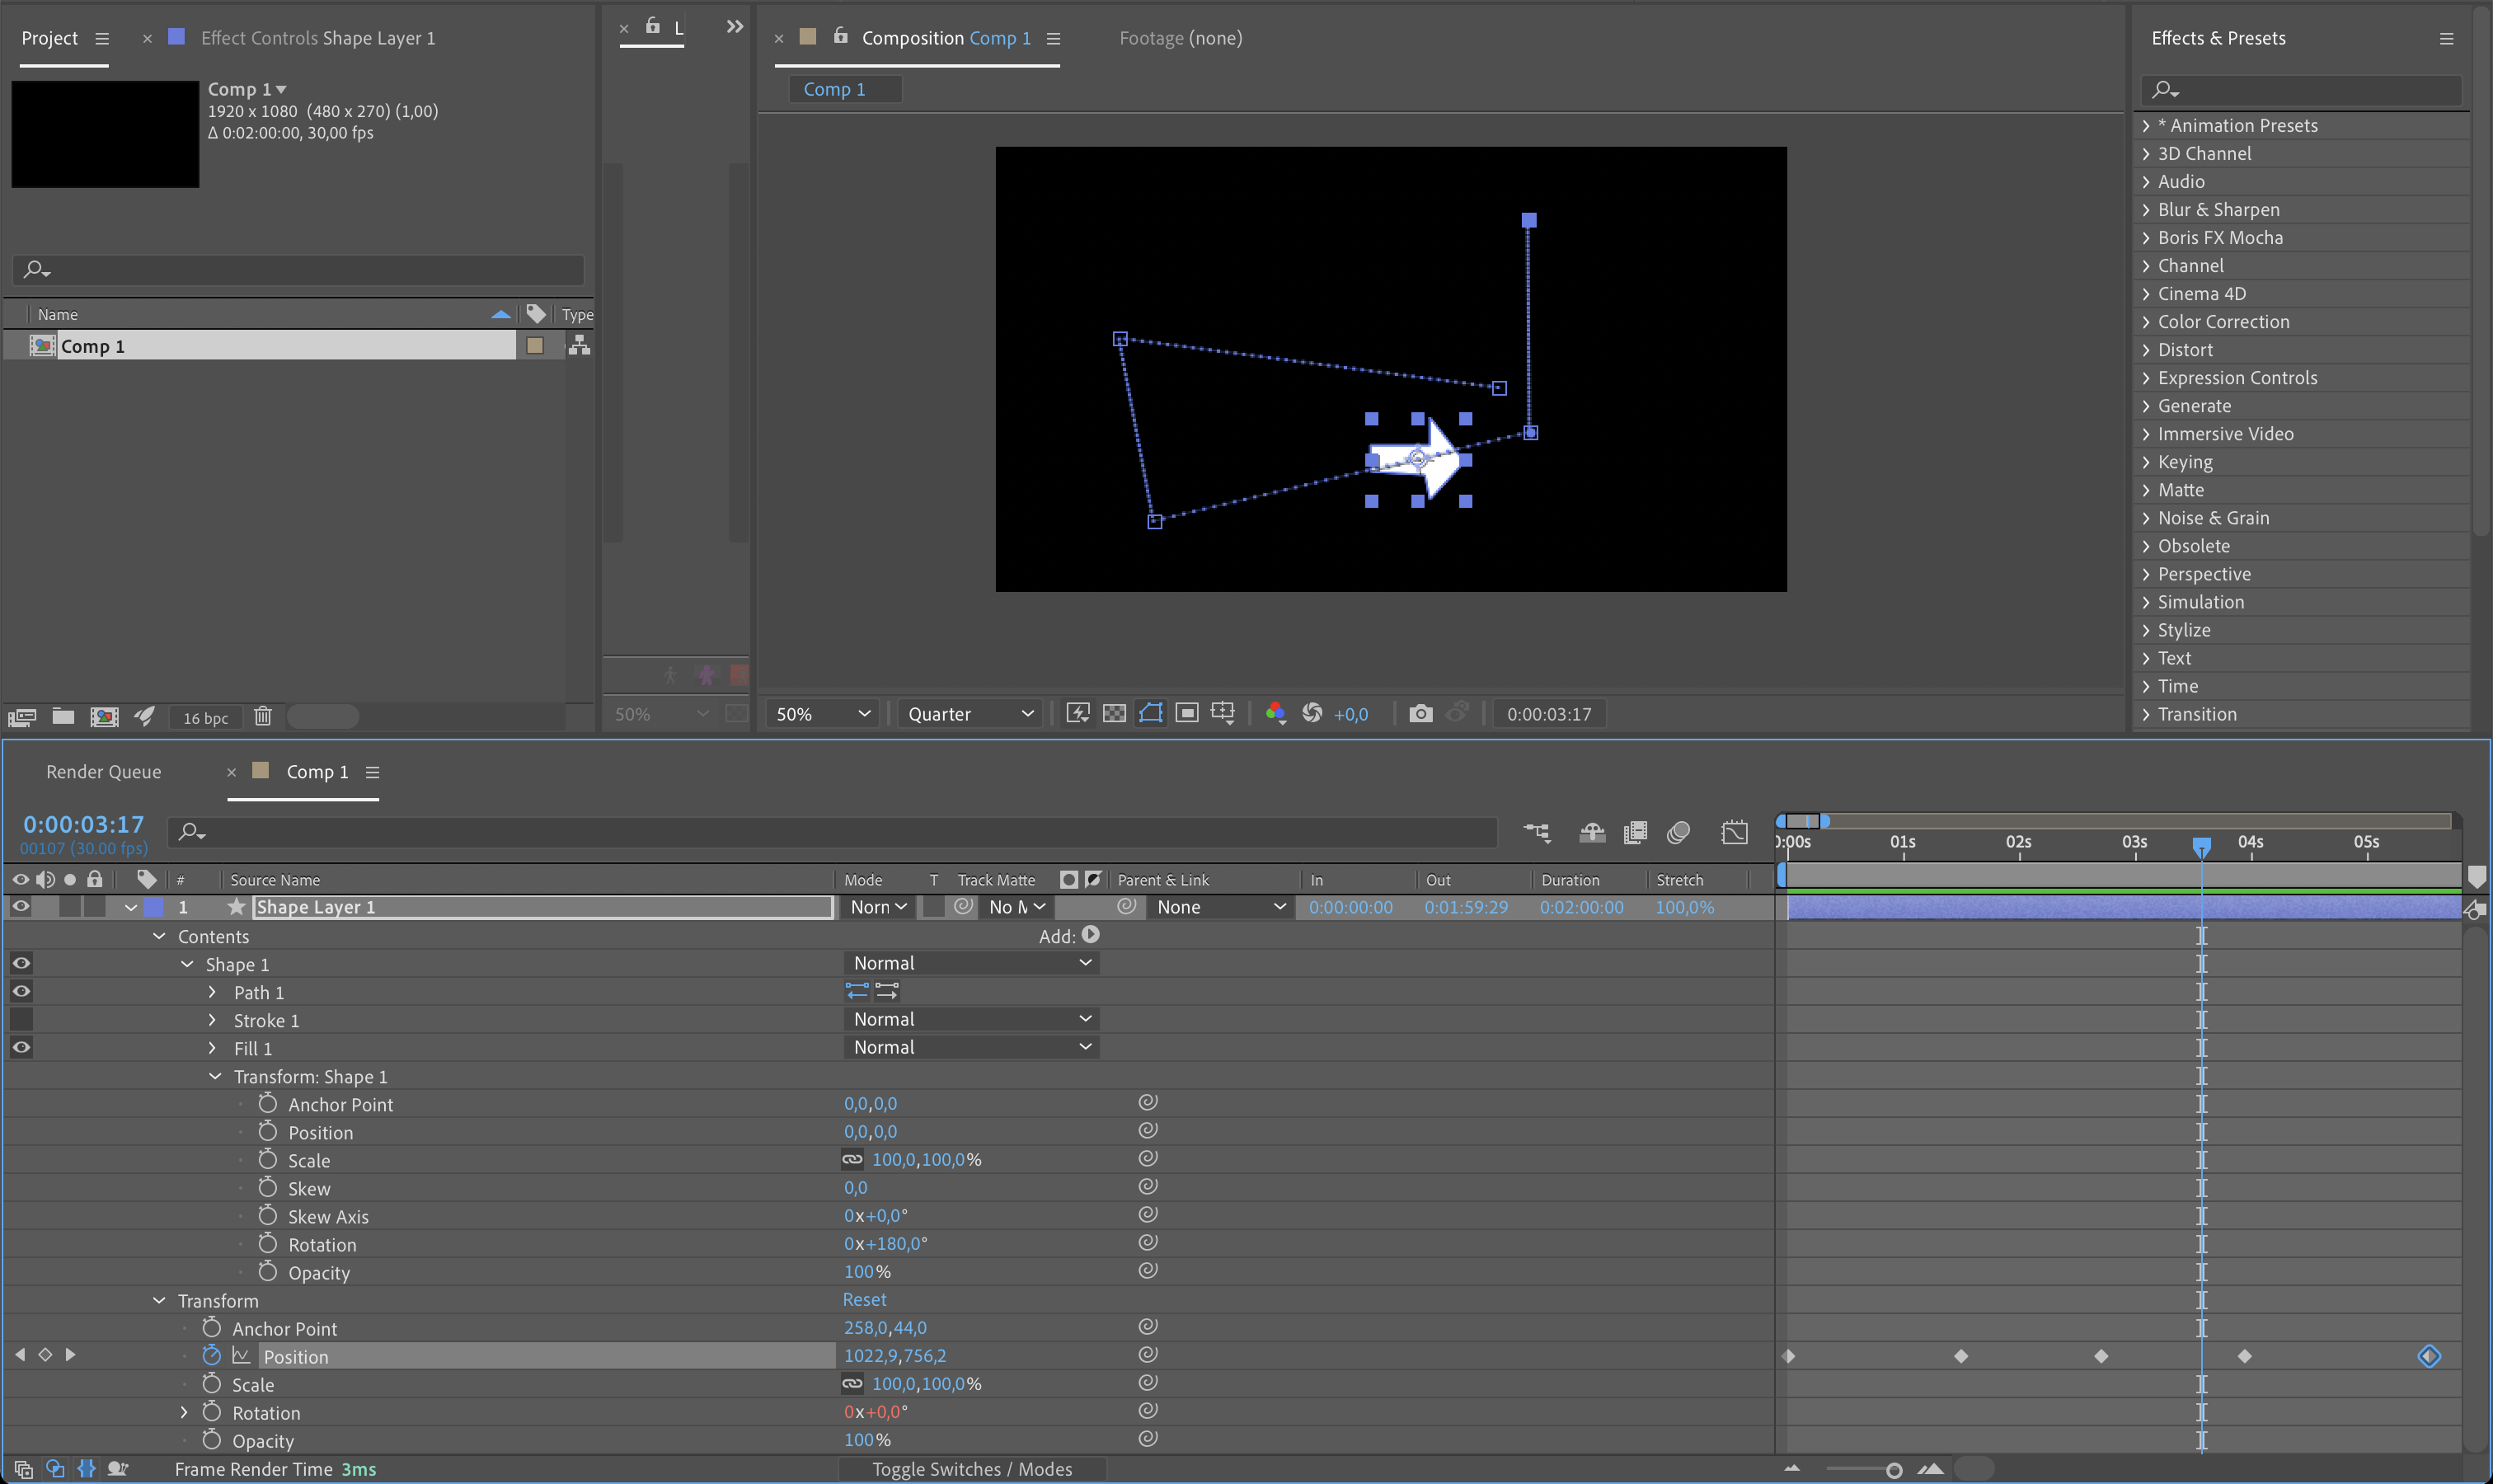Toggle mask and shape path visibility
The height and width of the screenshot is (1484, 2493).
(x=1151, y=713)
